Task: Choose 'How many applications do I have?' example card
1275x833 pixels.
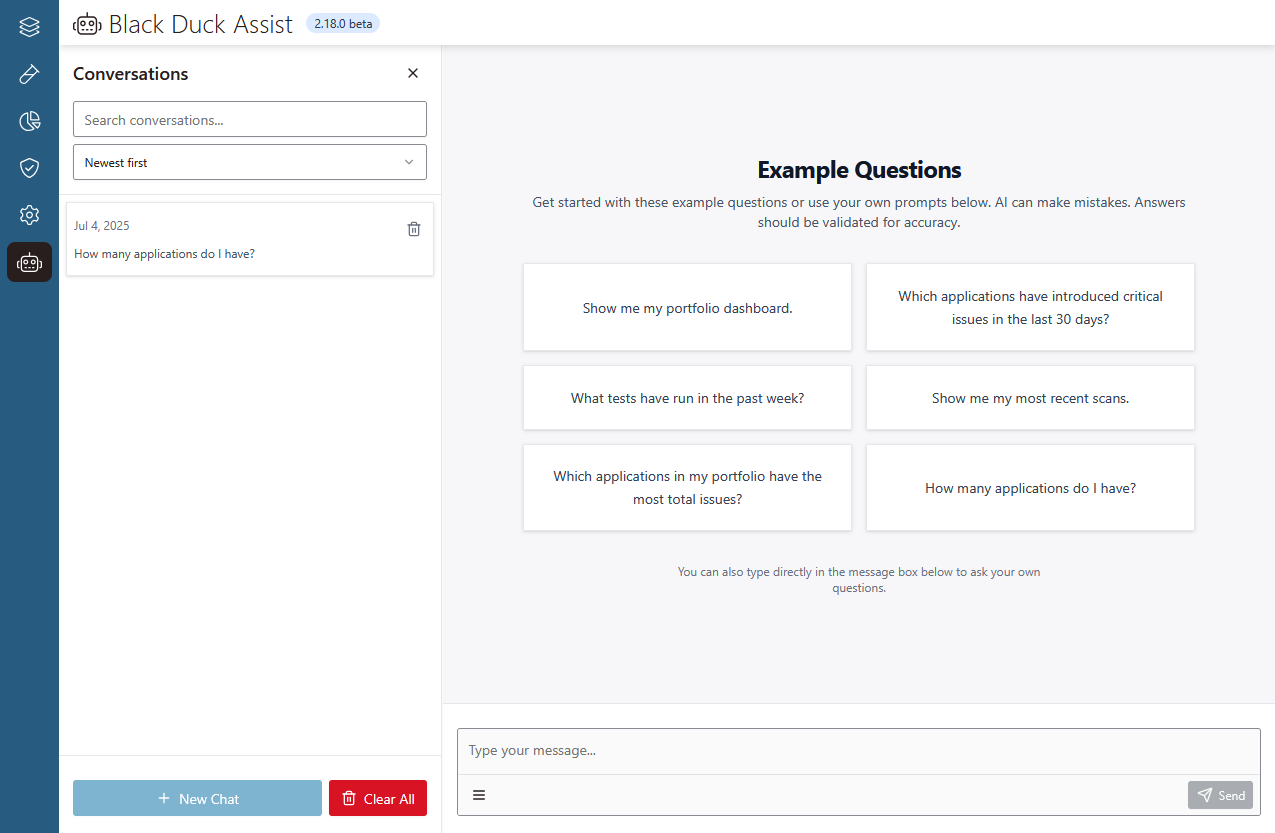Action: [1030, 487]
